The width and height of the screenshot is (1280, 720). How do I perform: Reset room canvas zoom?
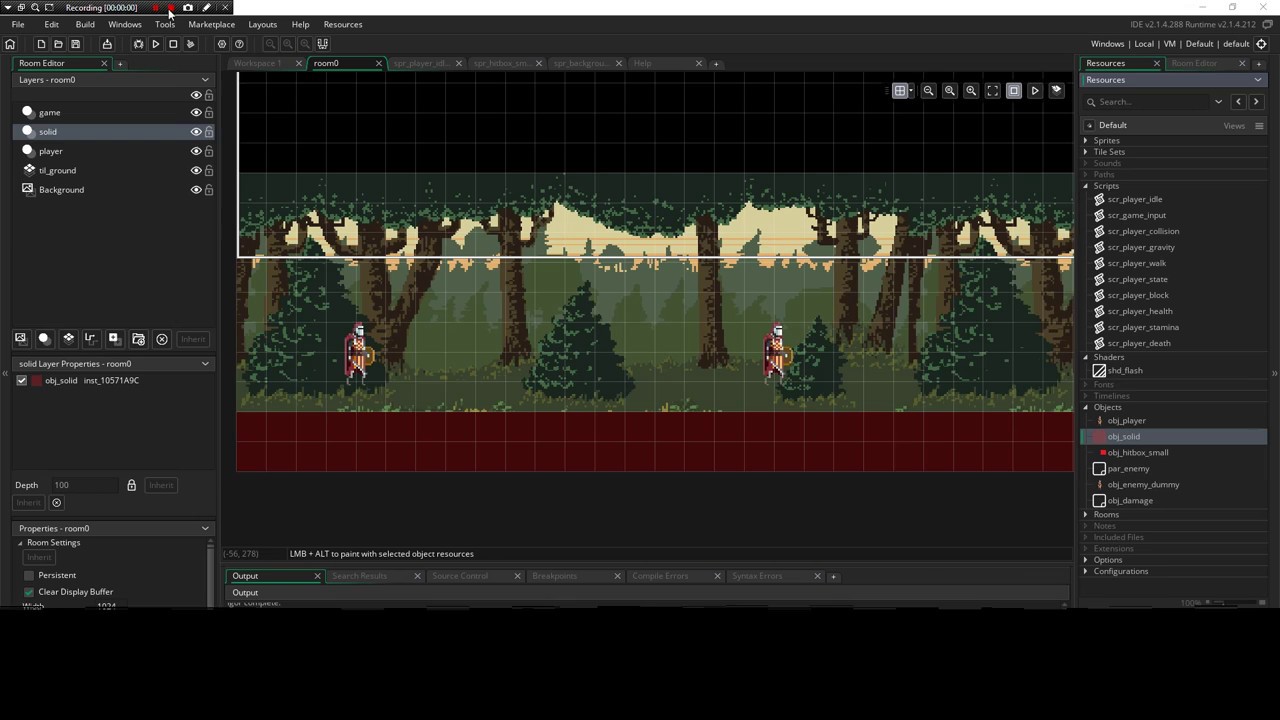tap(950, 91)
